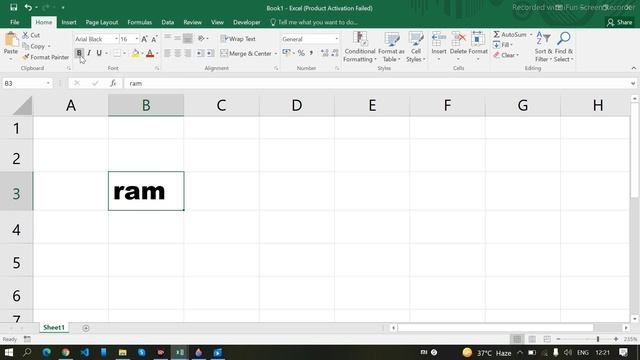Click the Orientation text rotation icon
Image resolution: width=640 pixels, height=360 pixels.
pyautogui.click(x=201, y=38)
